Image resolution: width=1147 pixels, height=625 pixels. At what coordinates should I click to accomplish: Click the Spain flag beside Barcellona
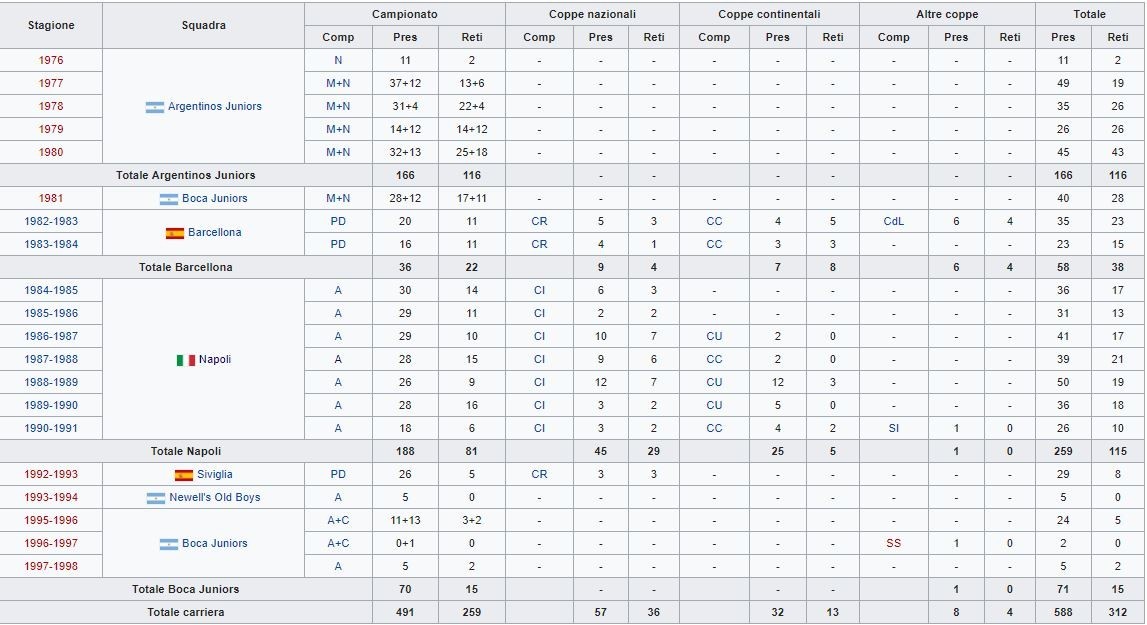coord(174,233)
